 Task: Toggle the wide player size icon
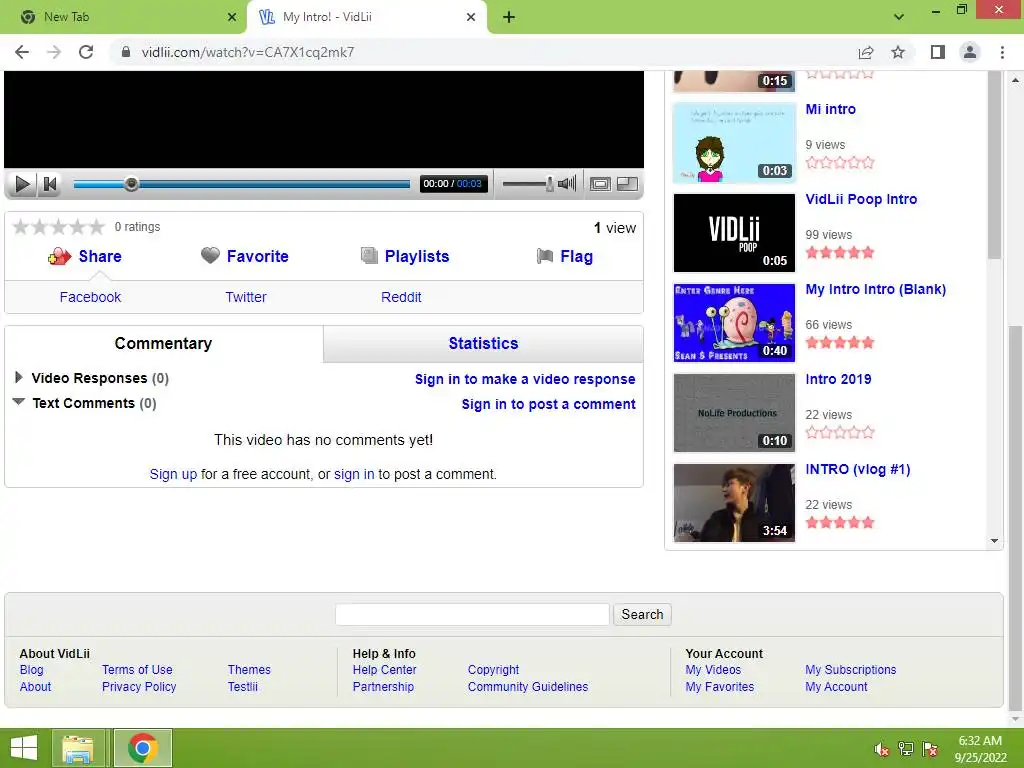pyautogui.click(x=600, y=184)
